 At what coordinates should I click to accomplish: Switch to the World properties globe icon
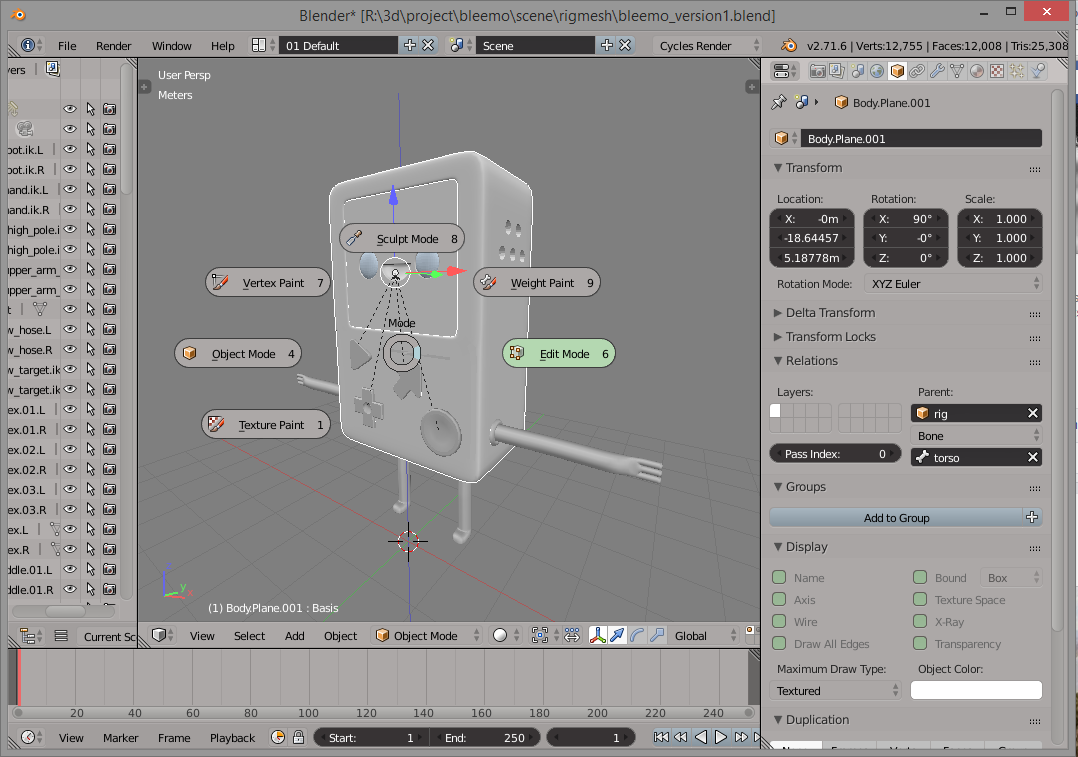[x=877, y=71]
